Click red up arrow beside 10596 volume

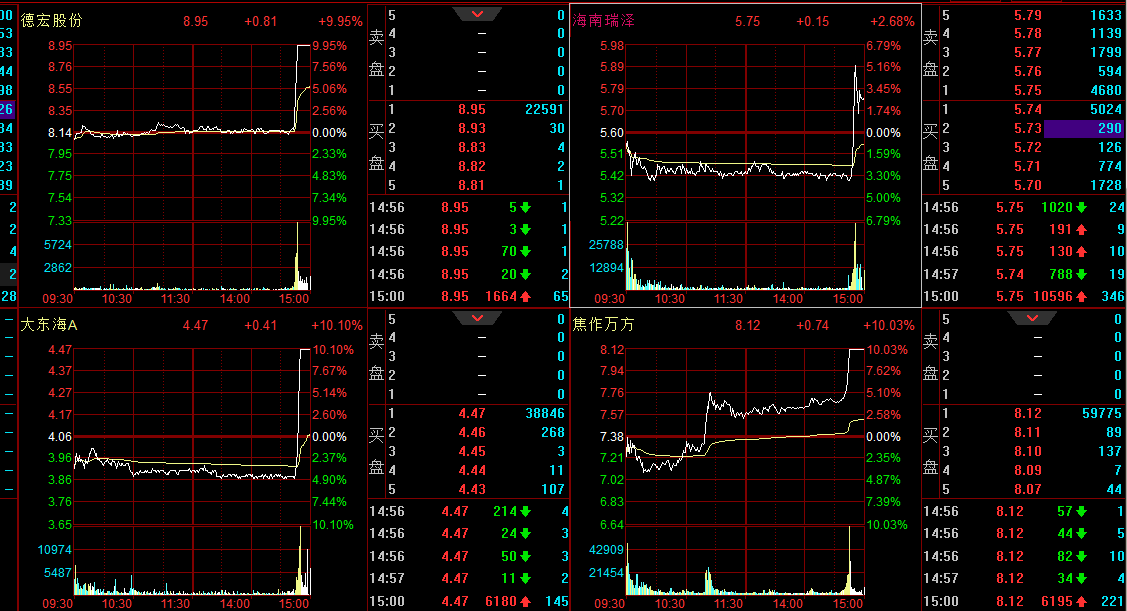point(1081,296)
